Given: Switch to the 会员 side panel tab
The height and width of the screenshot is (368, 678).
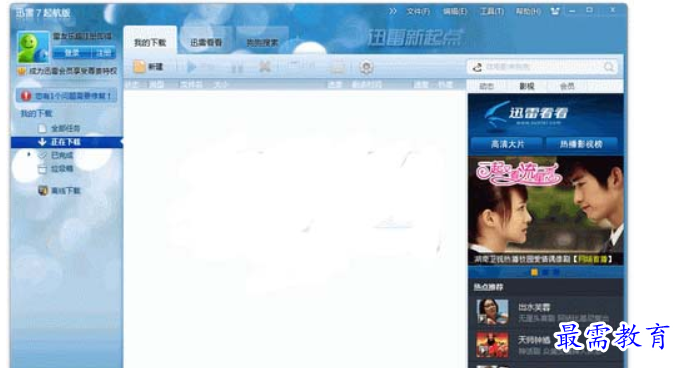Looking at the screenshot, I should click(567, 86).
